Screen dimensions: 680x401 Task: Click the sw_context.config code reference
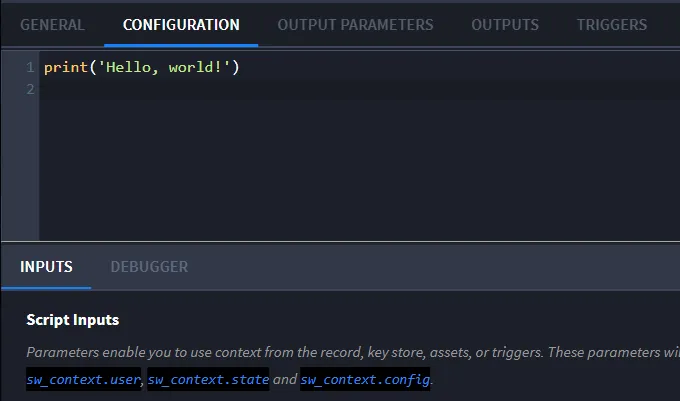[365, 379]
